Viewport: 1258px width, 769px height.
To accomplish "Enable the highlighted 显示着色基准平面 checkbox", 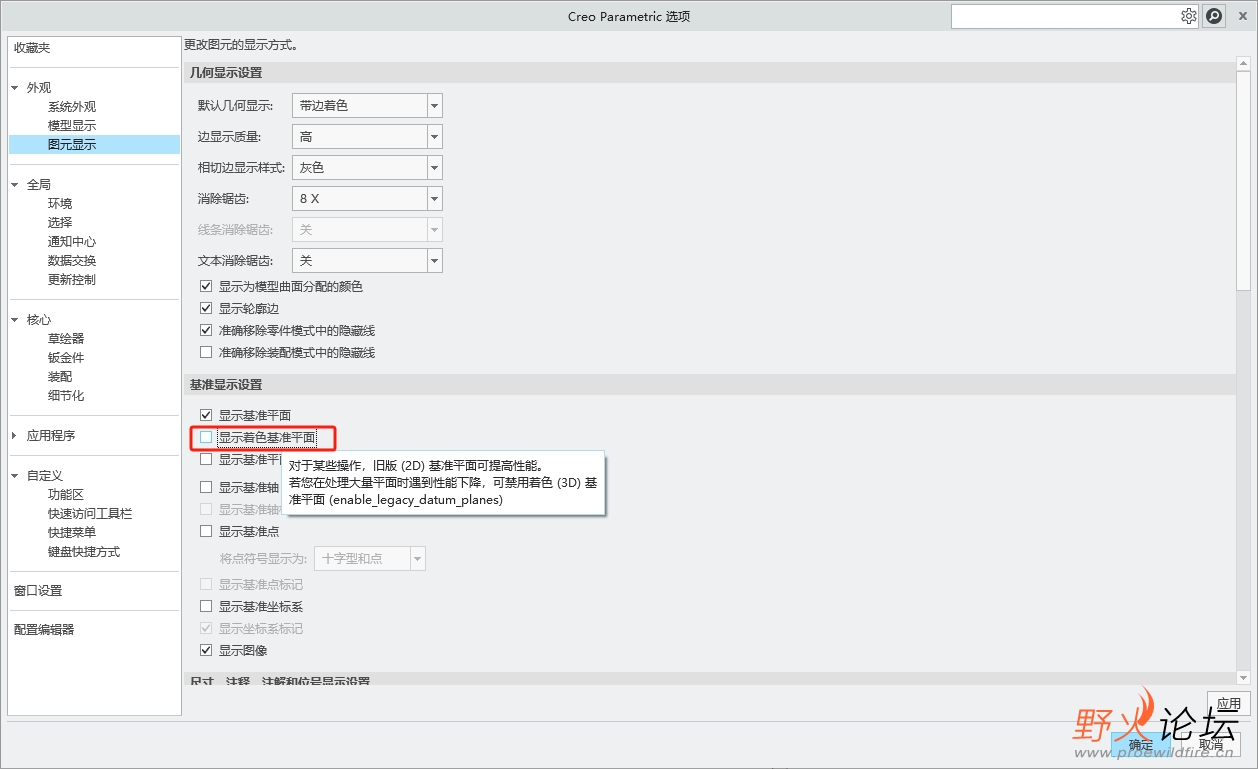I will coord(205,437).
